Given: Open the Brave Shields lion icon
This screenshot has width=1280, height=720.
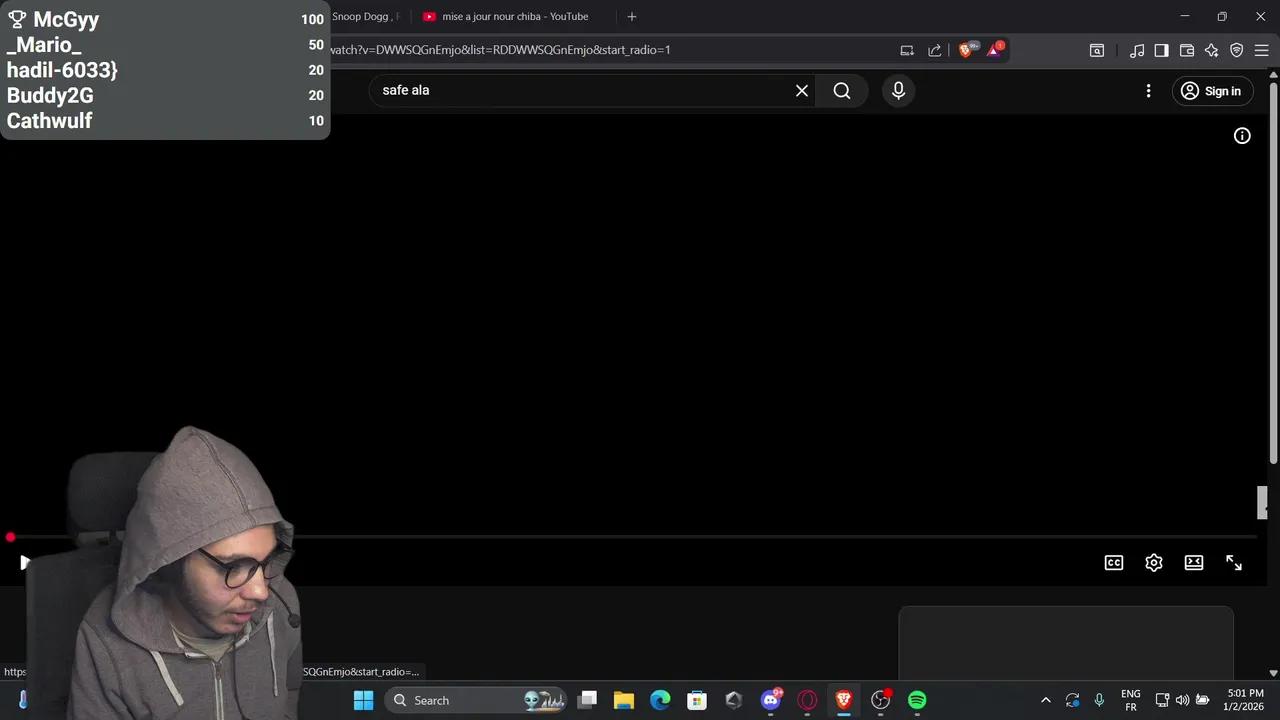Looking at the screenshot, I should (x=966, y=50).
